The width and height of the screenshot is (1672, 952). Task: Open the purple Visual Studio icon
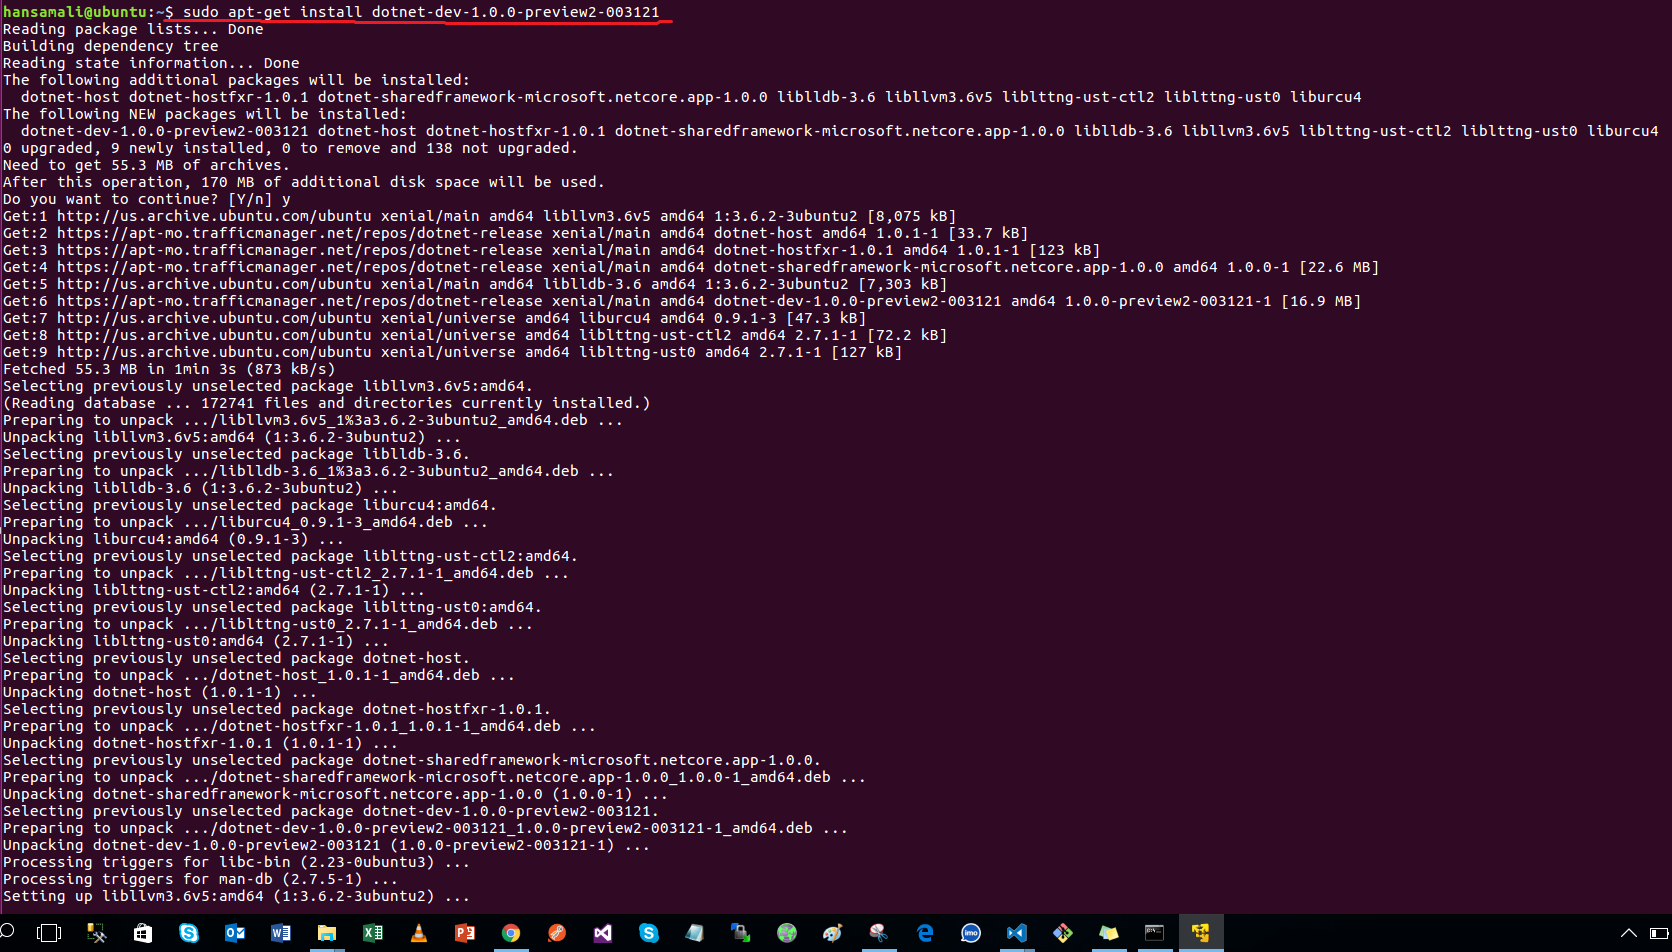point(603,933)
